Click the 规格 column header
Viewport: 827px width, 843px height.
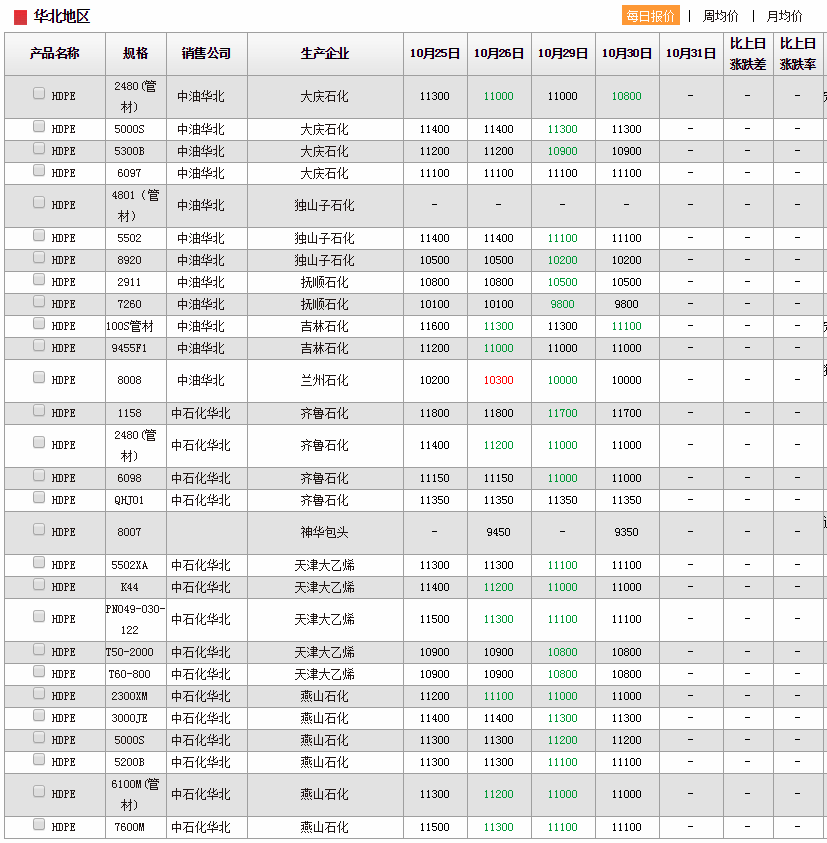136,53
